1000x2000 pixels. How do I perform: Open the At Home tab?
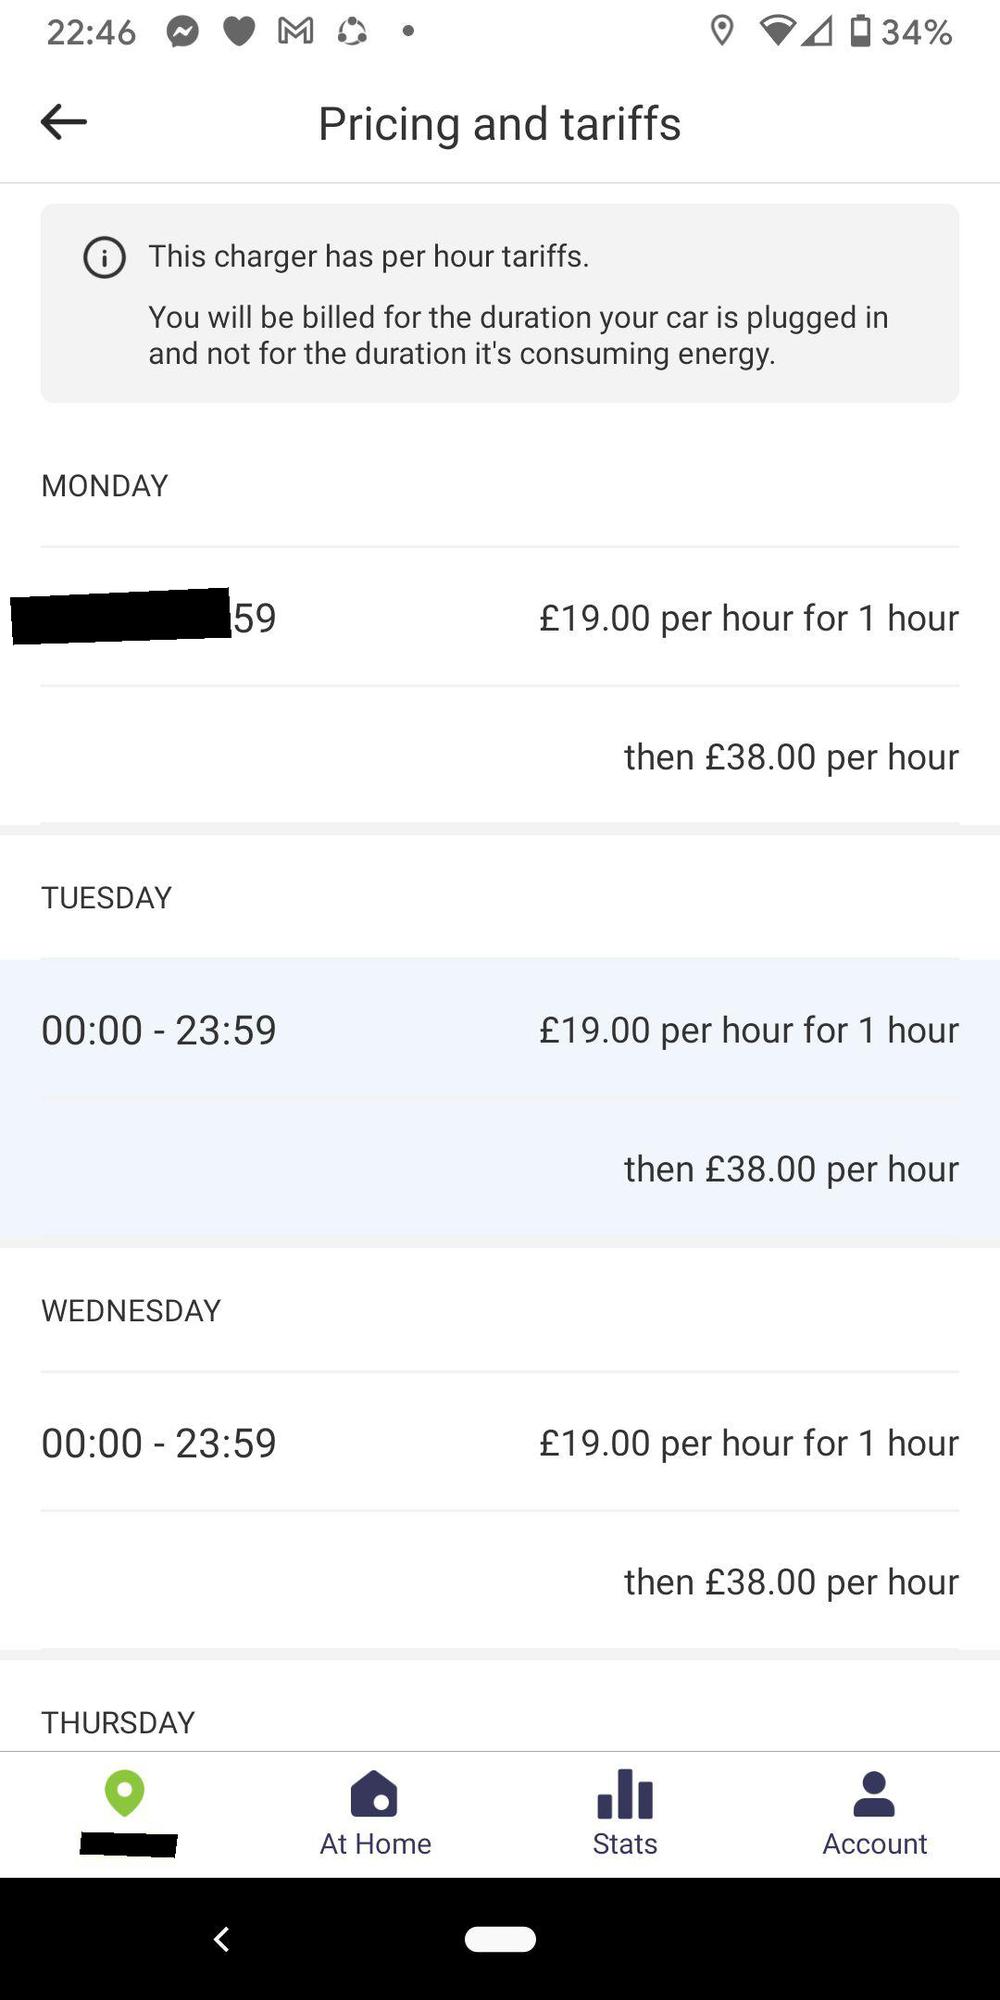[375, 1814]
